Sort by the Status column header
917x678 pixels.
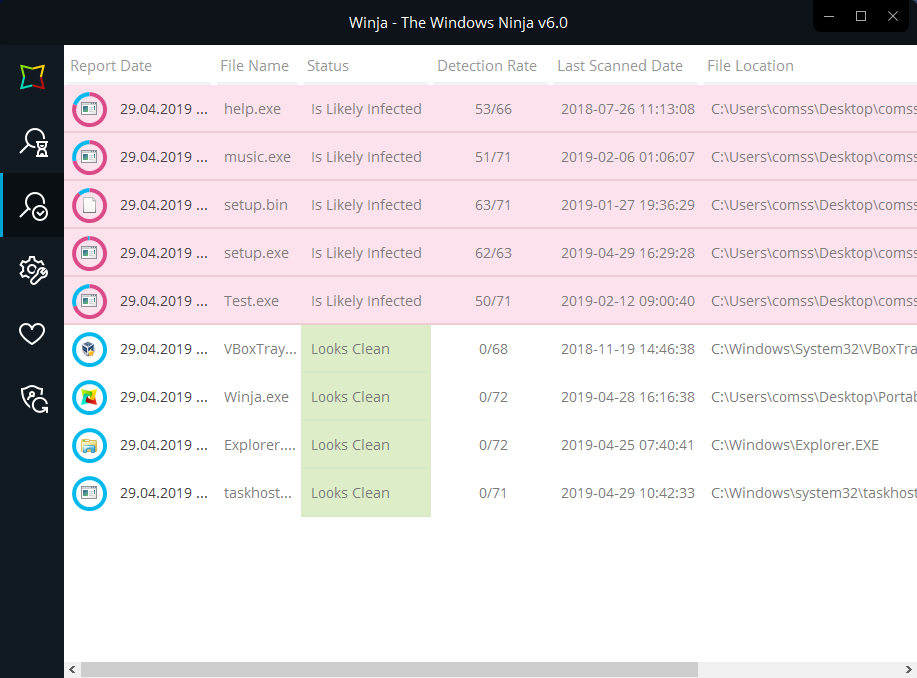328,66
